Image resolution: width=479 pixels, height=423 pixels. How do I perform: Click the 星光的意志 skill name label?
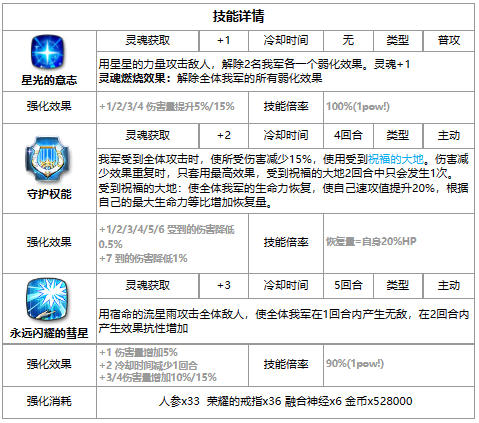[x=49, y=80]
